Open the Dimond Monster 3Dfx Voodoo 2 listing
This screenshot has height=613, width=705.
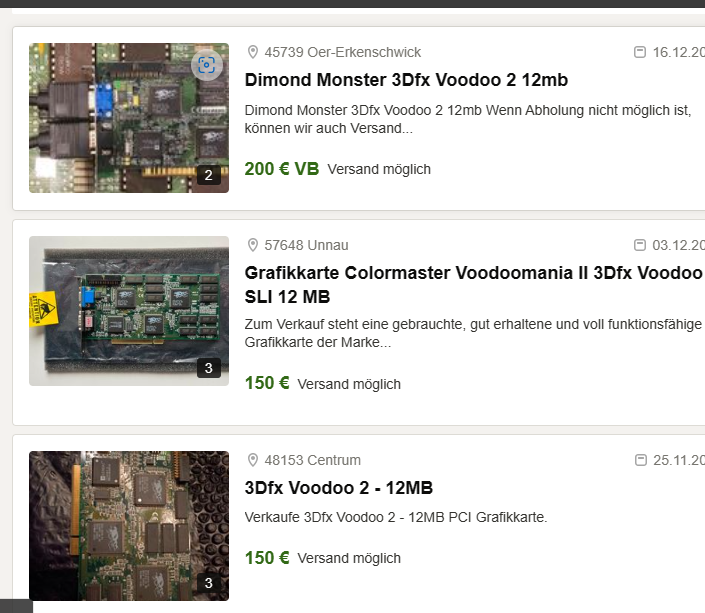pos(406,80)
